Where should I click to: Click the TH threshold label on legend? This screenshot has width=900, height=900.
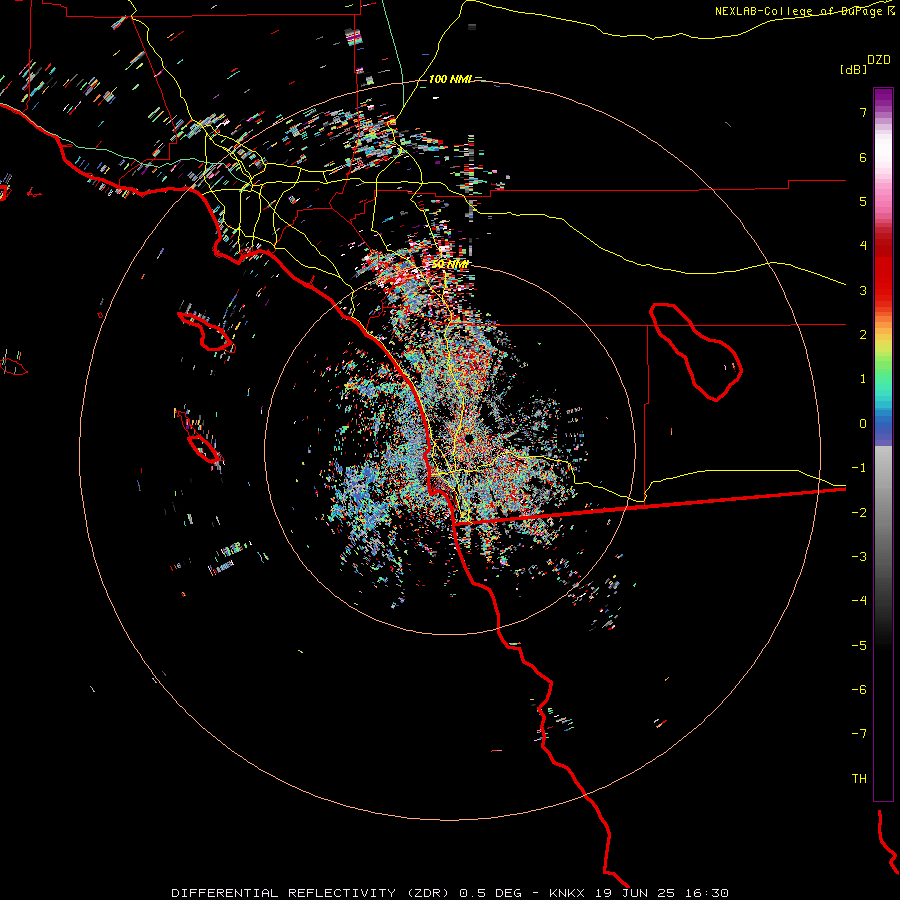tap(859, 779)
